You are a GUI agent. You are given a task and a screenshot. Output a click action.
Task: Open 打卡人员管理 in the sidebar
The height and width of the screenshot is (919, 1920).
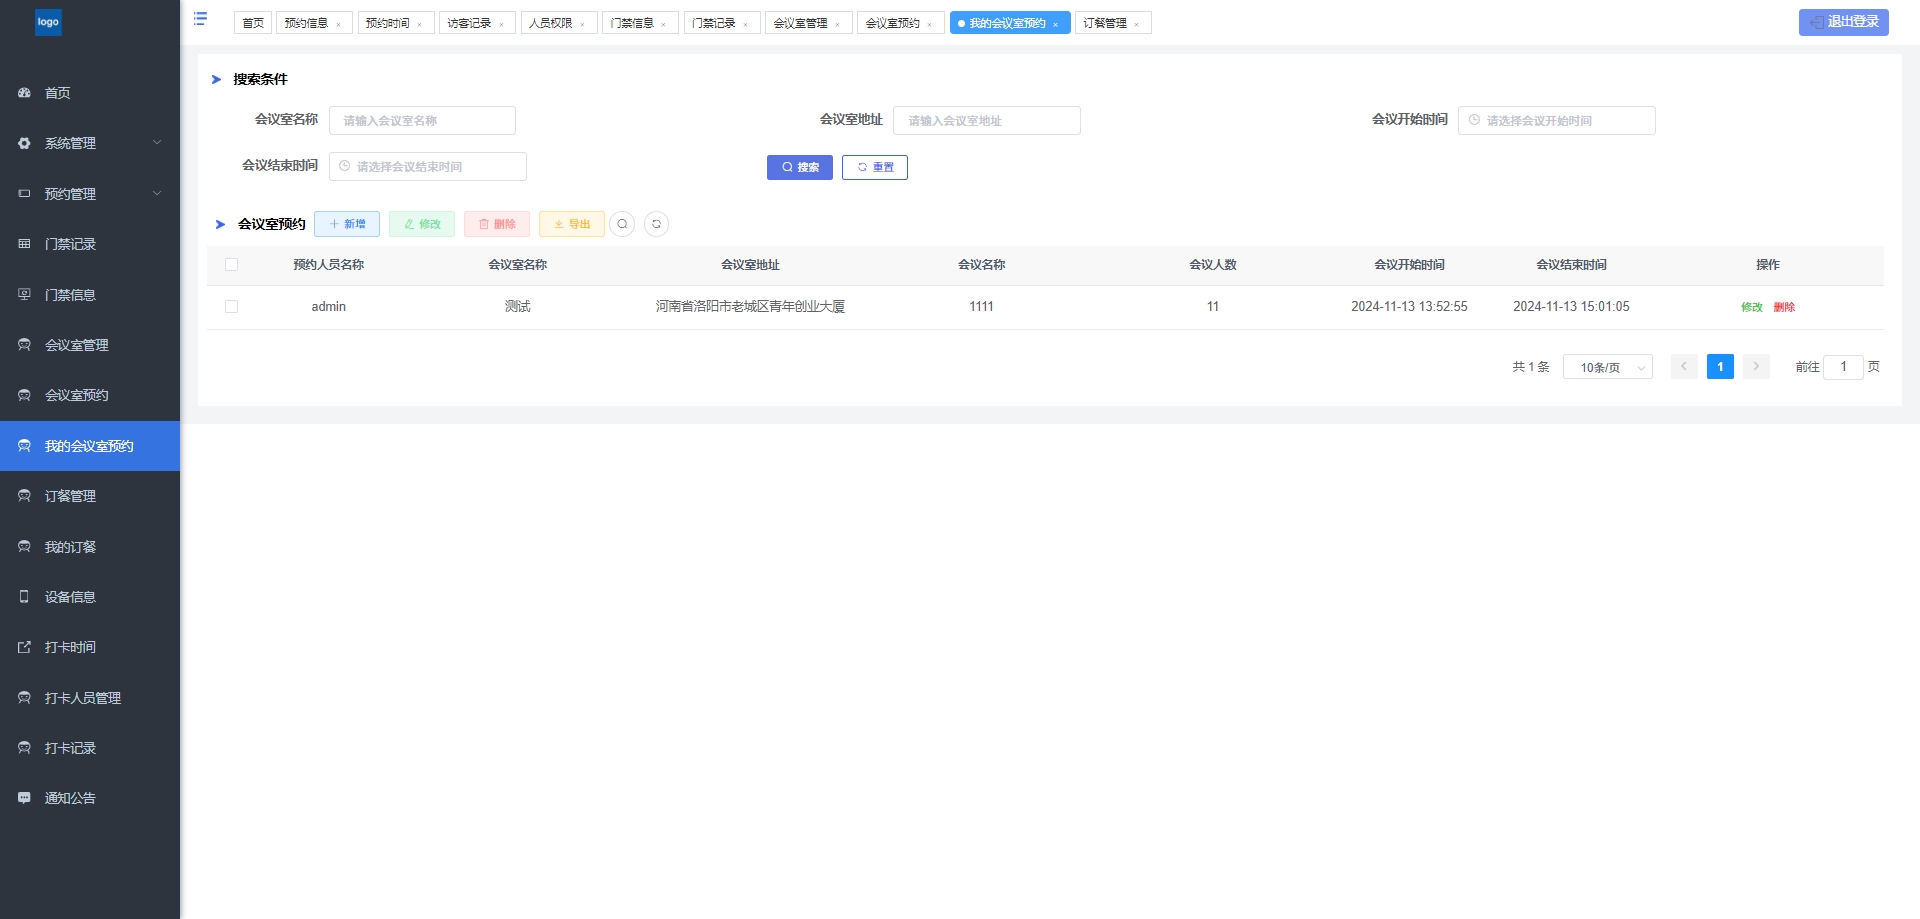[x=90, y=698]
